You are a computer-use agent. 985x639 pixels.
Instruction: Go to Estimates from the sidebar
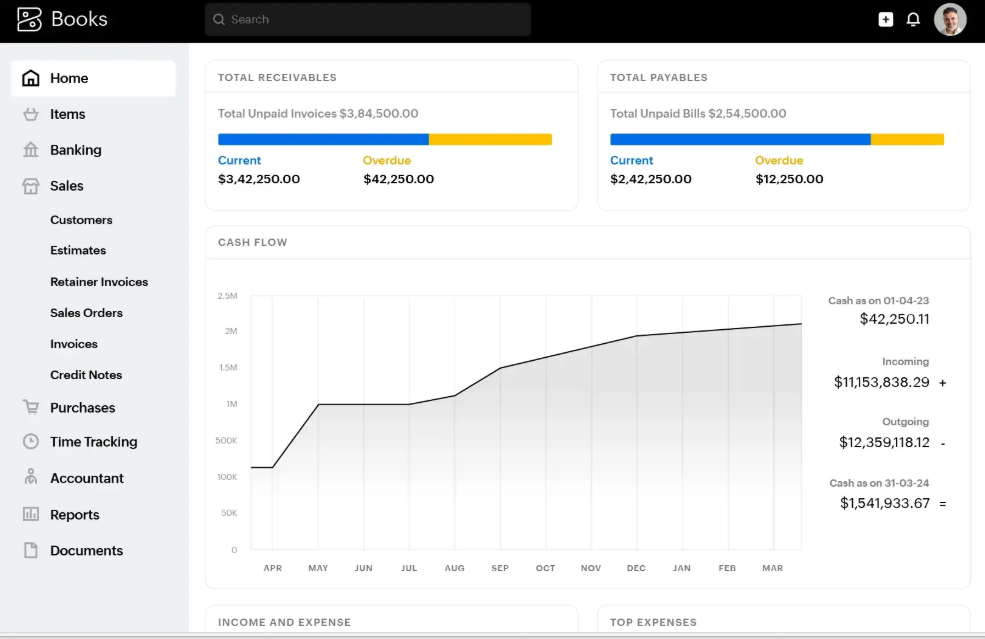[x=76, y=250]
